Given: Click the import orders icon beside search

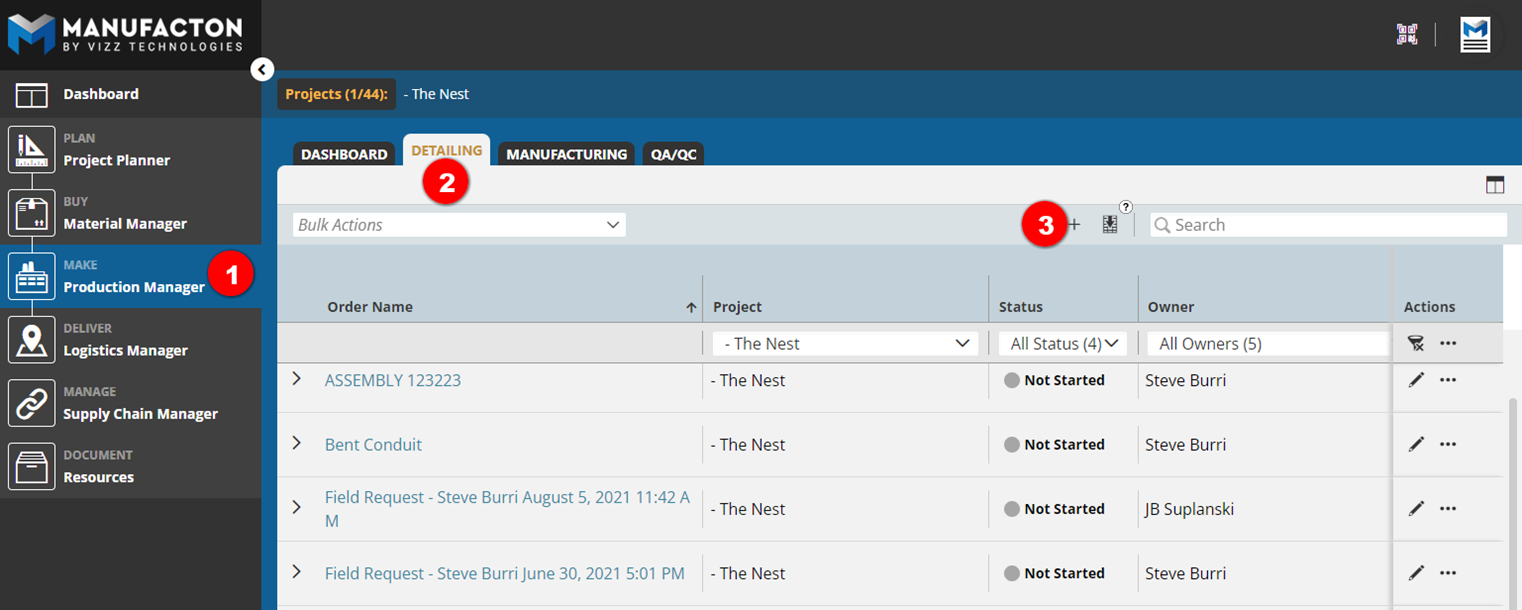Looking at the screenshot, I should click(1109, 225).
